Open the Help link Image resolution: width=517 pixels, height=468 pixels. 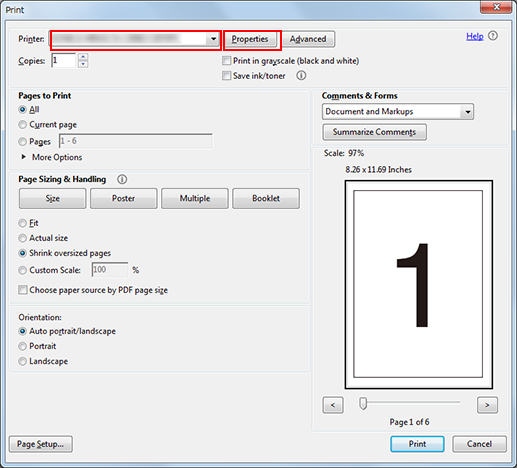point(475,36)
